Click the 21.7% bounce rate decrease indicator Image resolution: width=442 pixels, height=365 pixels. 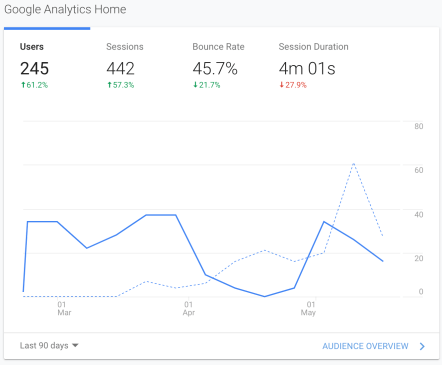coord(207,85)
